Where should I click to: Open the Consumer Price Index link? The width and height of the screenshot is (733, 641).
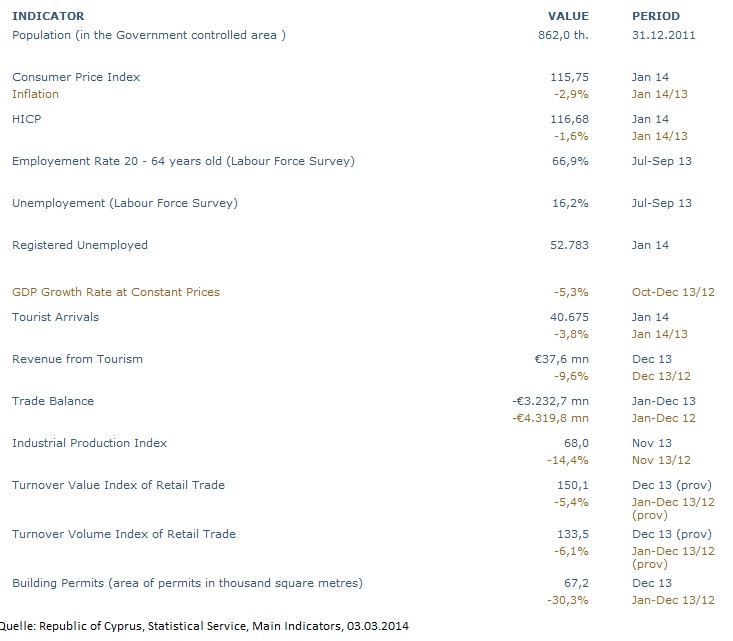tap(76, 77)
